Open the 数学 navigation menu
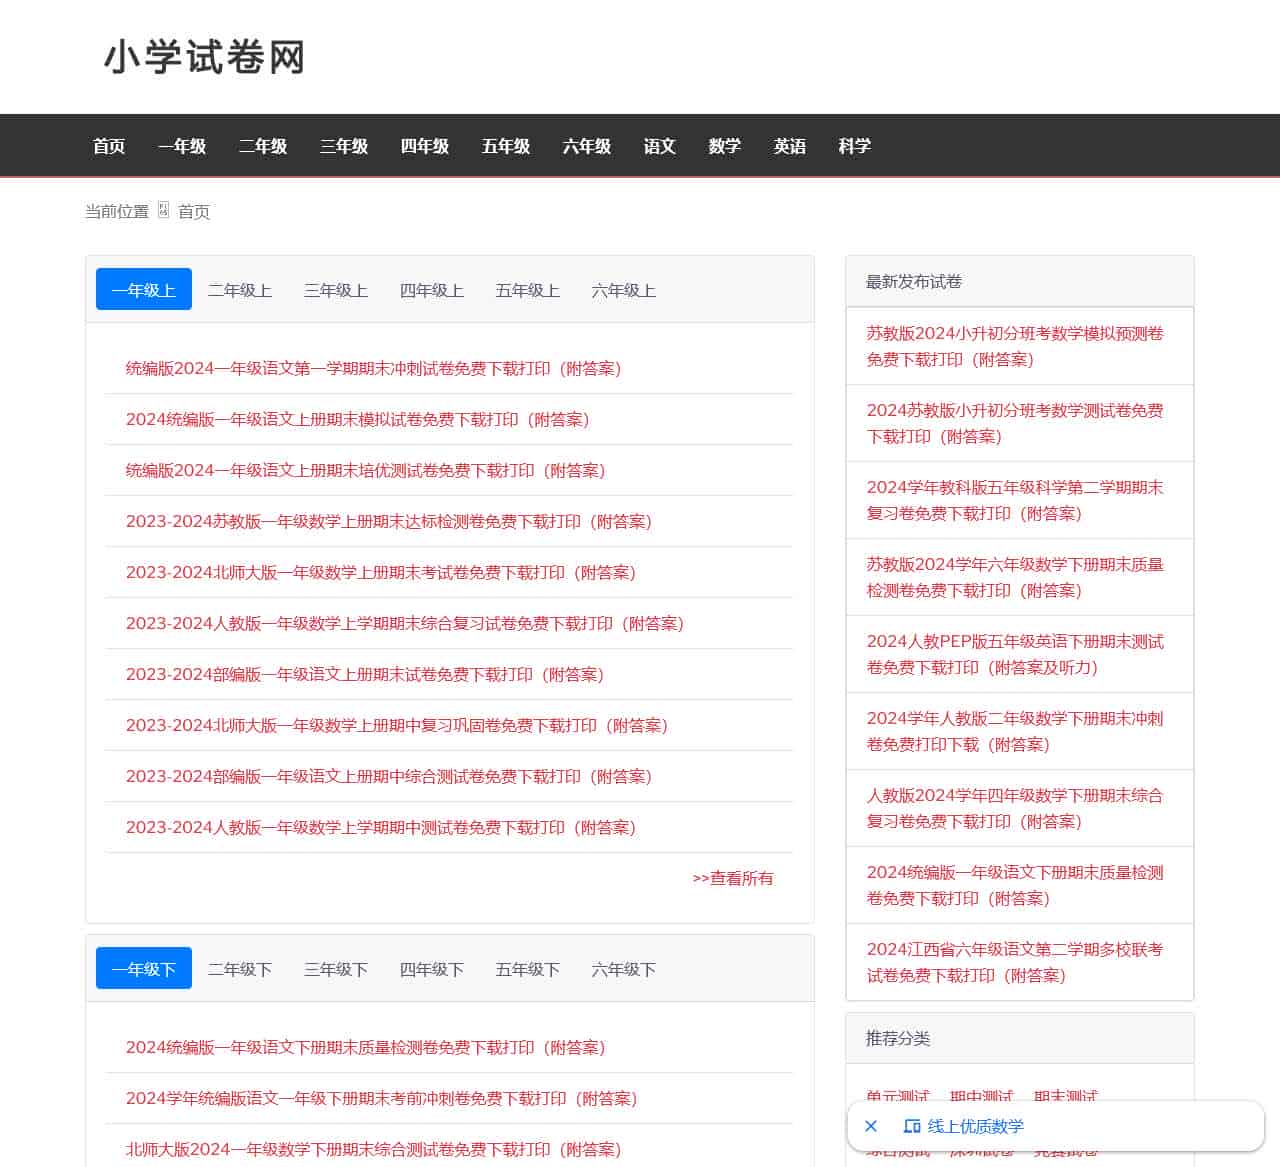 point(724,146)
